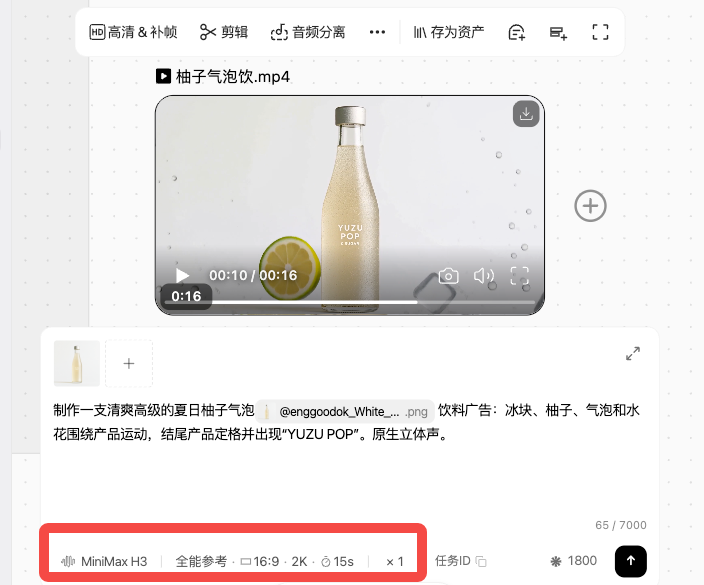This screenshot has width=704, height=585.
Task: Enter video fullscreen in player controls
Action: tap(519, 276)
